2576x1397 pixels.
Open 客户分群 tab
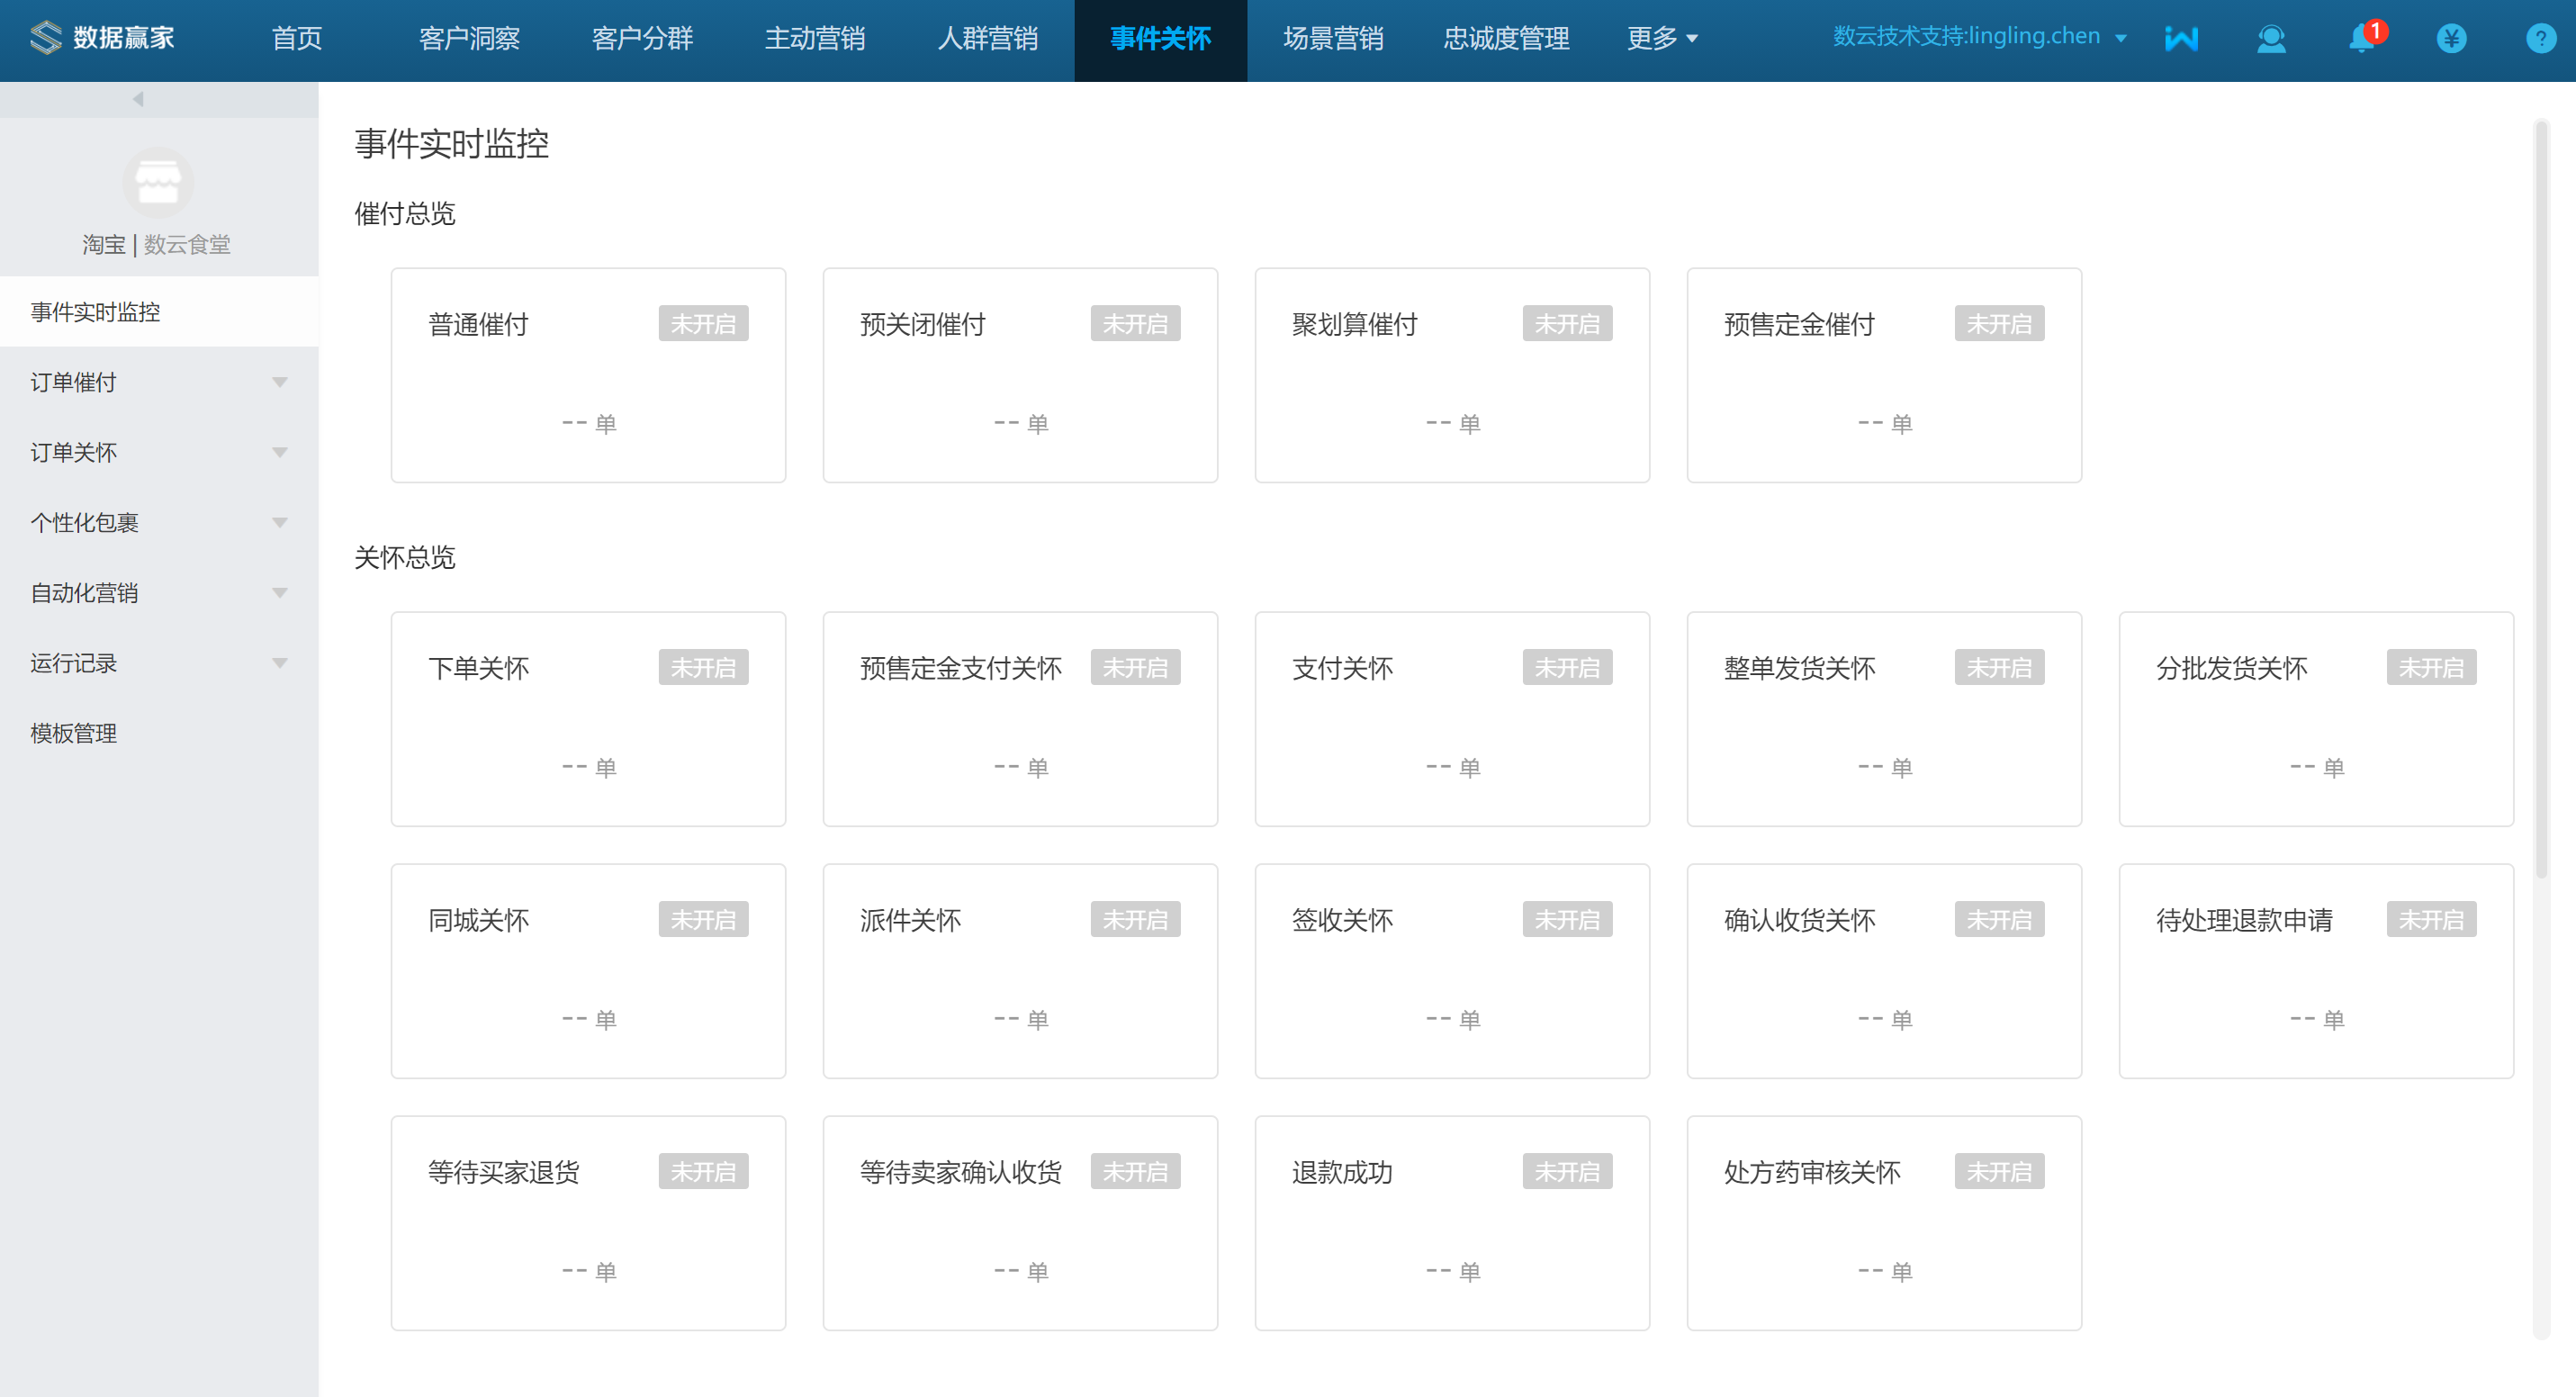642,39
